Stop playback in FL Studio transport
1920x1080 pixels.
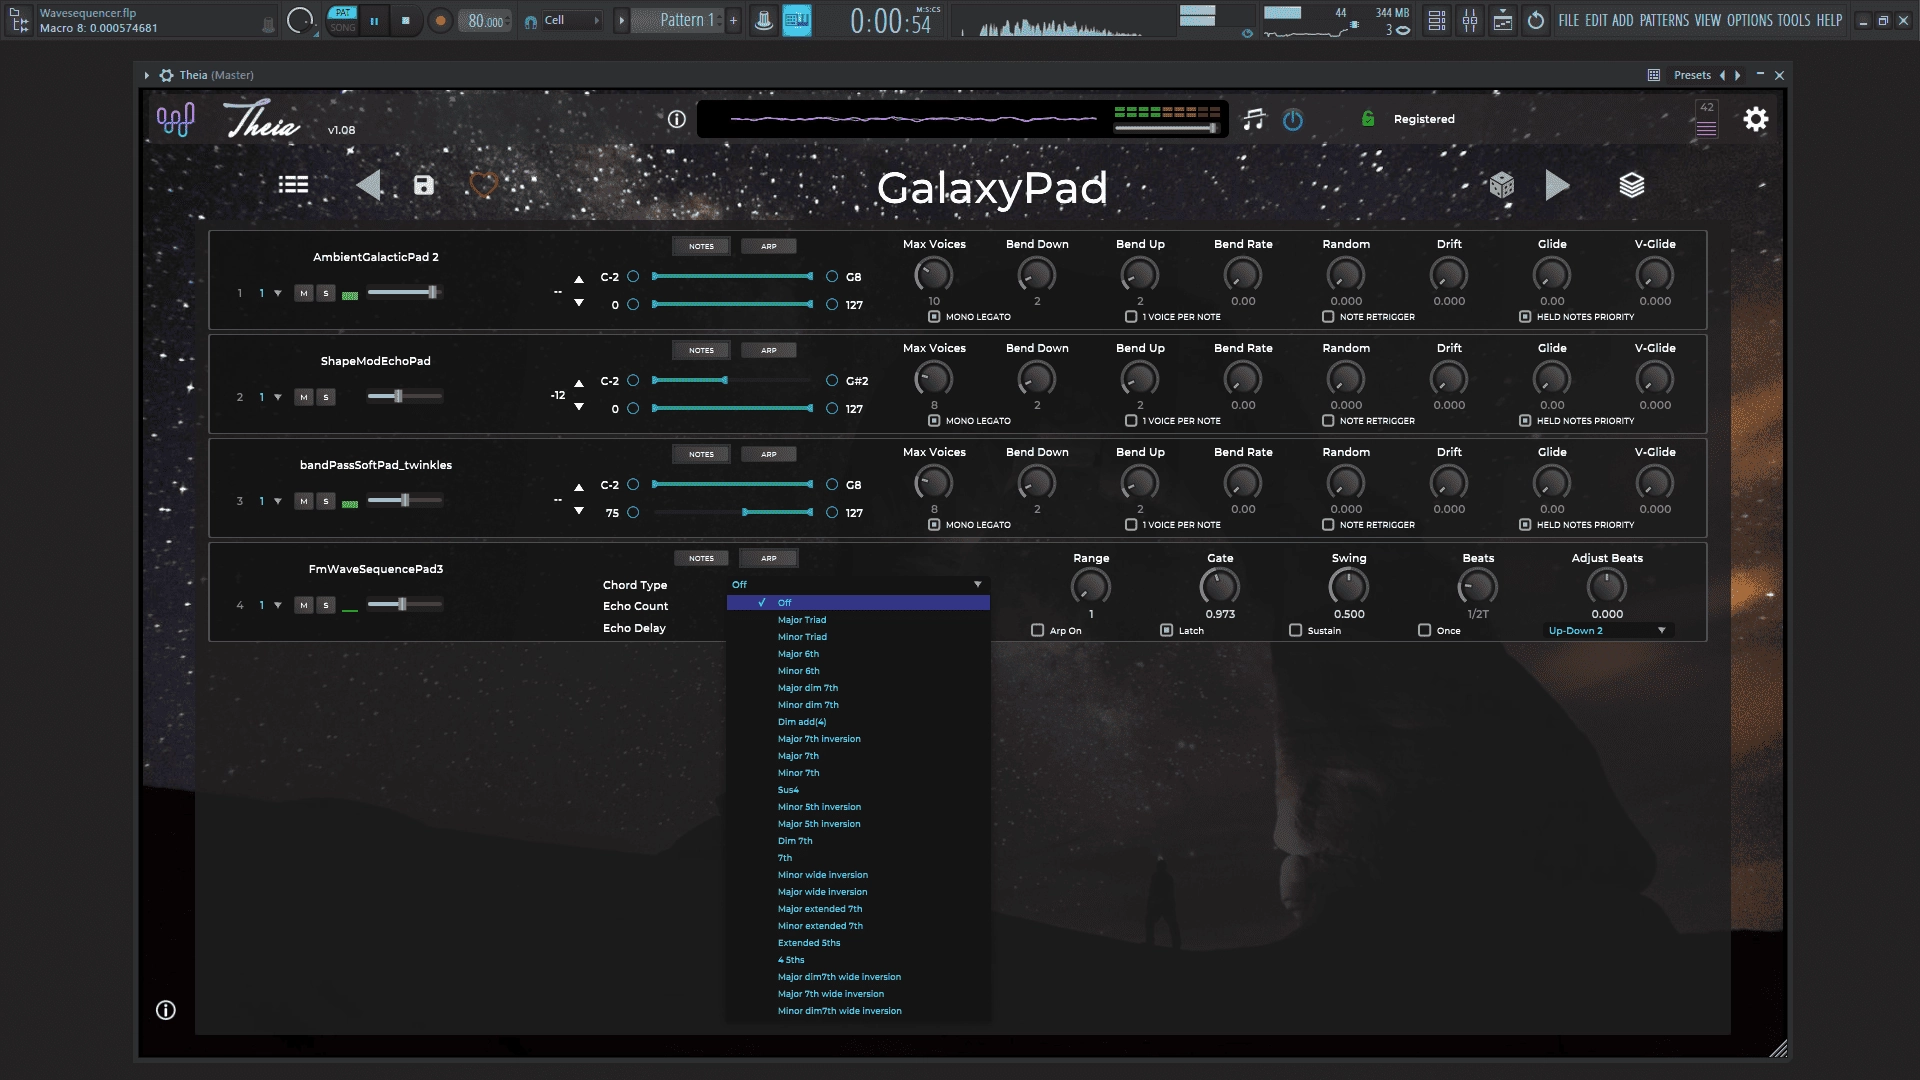point(405,20)
